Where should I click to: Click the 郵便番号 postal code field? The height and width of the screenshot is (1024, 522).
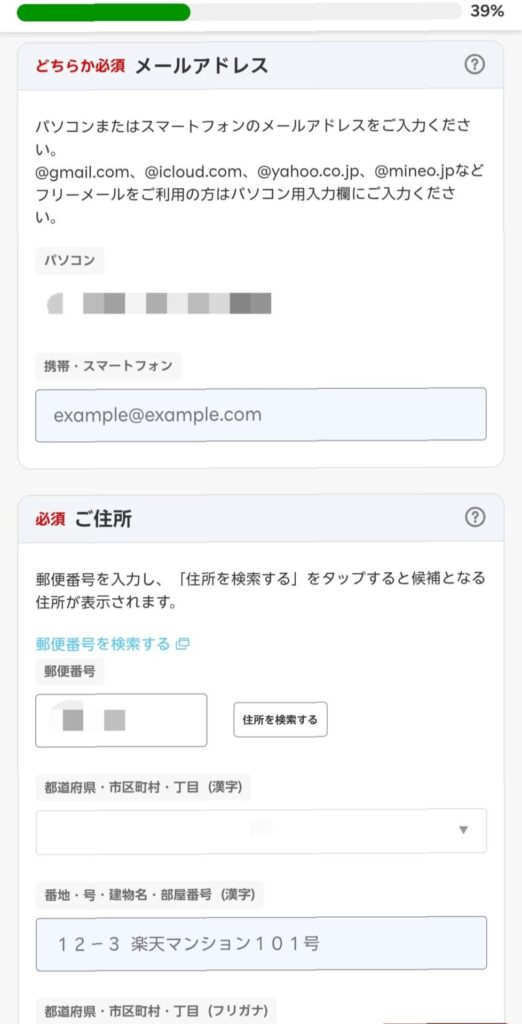(x=122, y=720)
